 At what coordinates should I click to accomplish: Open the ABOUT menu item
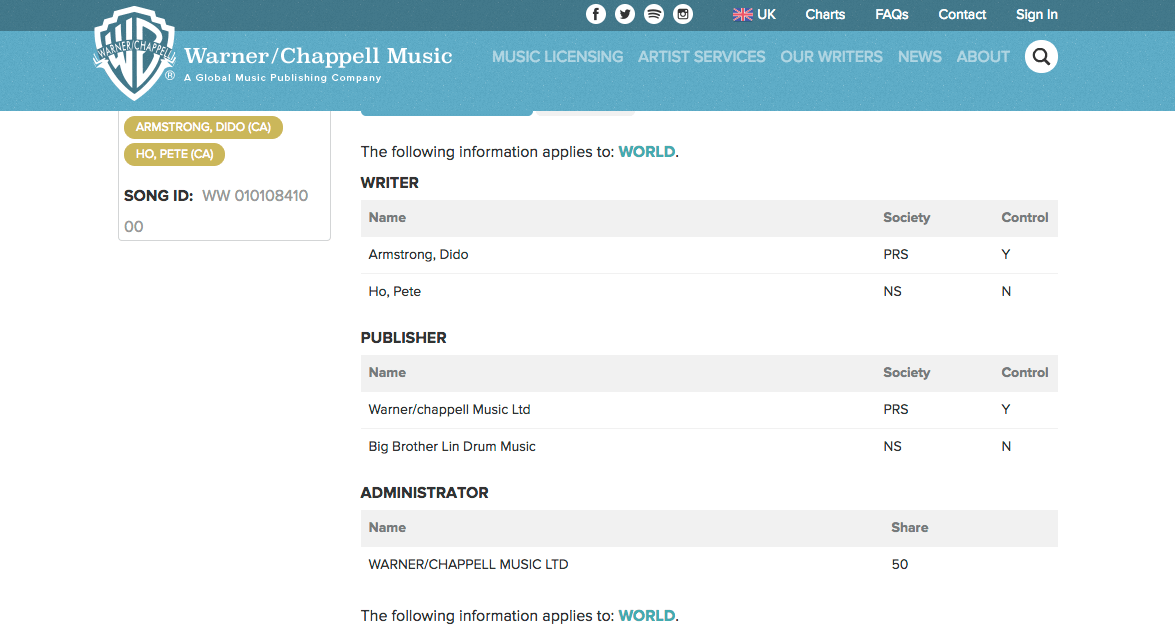(x=983, y=56)
